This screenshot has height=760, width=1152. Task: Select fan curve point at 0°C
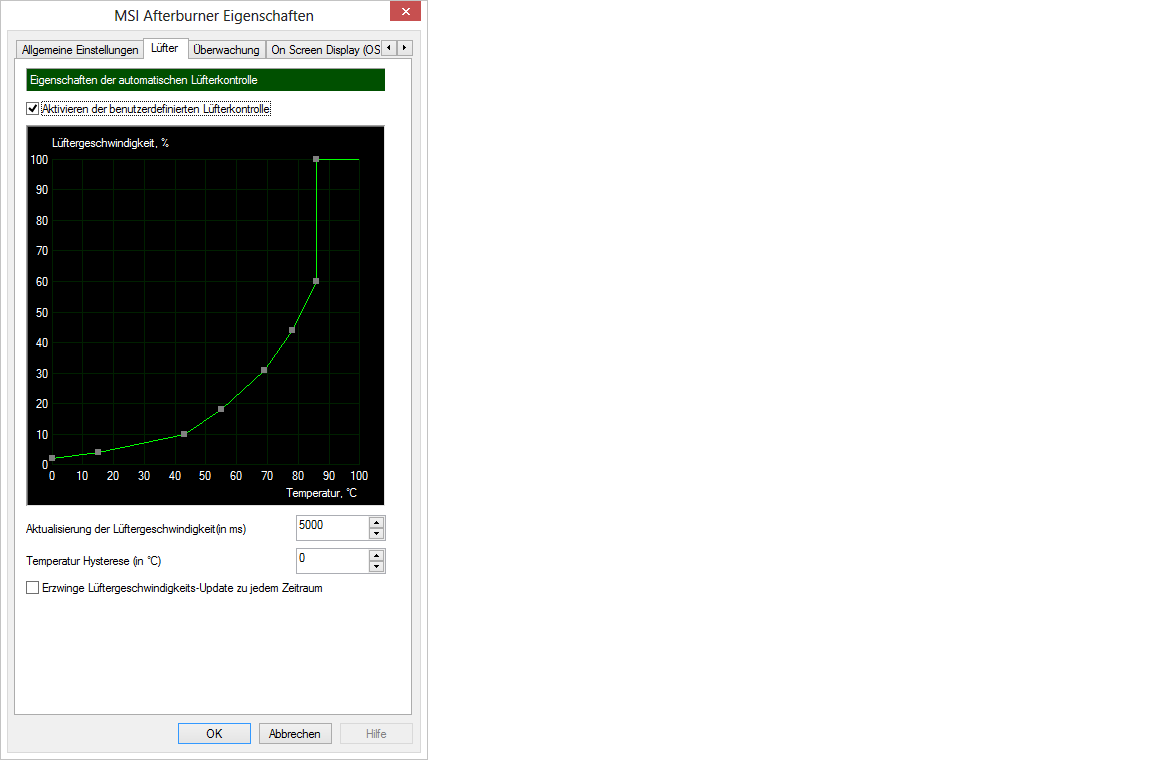coord(52,458)
